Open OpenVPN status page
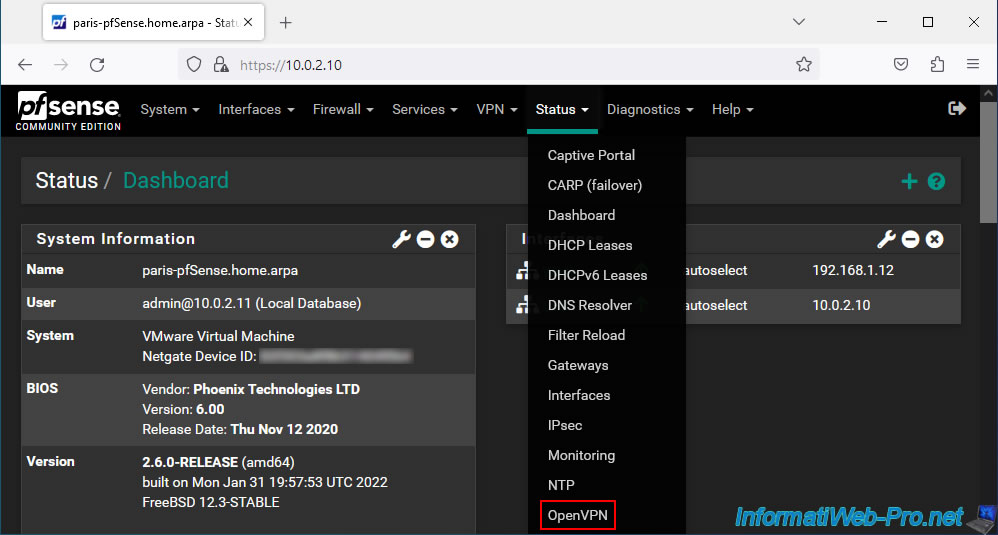This screenshot has height=535, width=998. coord(577,515)
